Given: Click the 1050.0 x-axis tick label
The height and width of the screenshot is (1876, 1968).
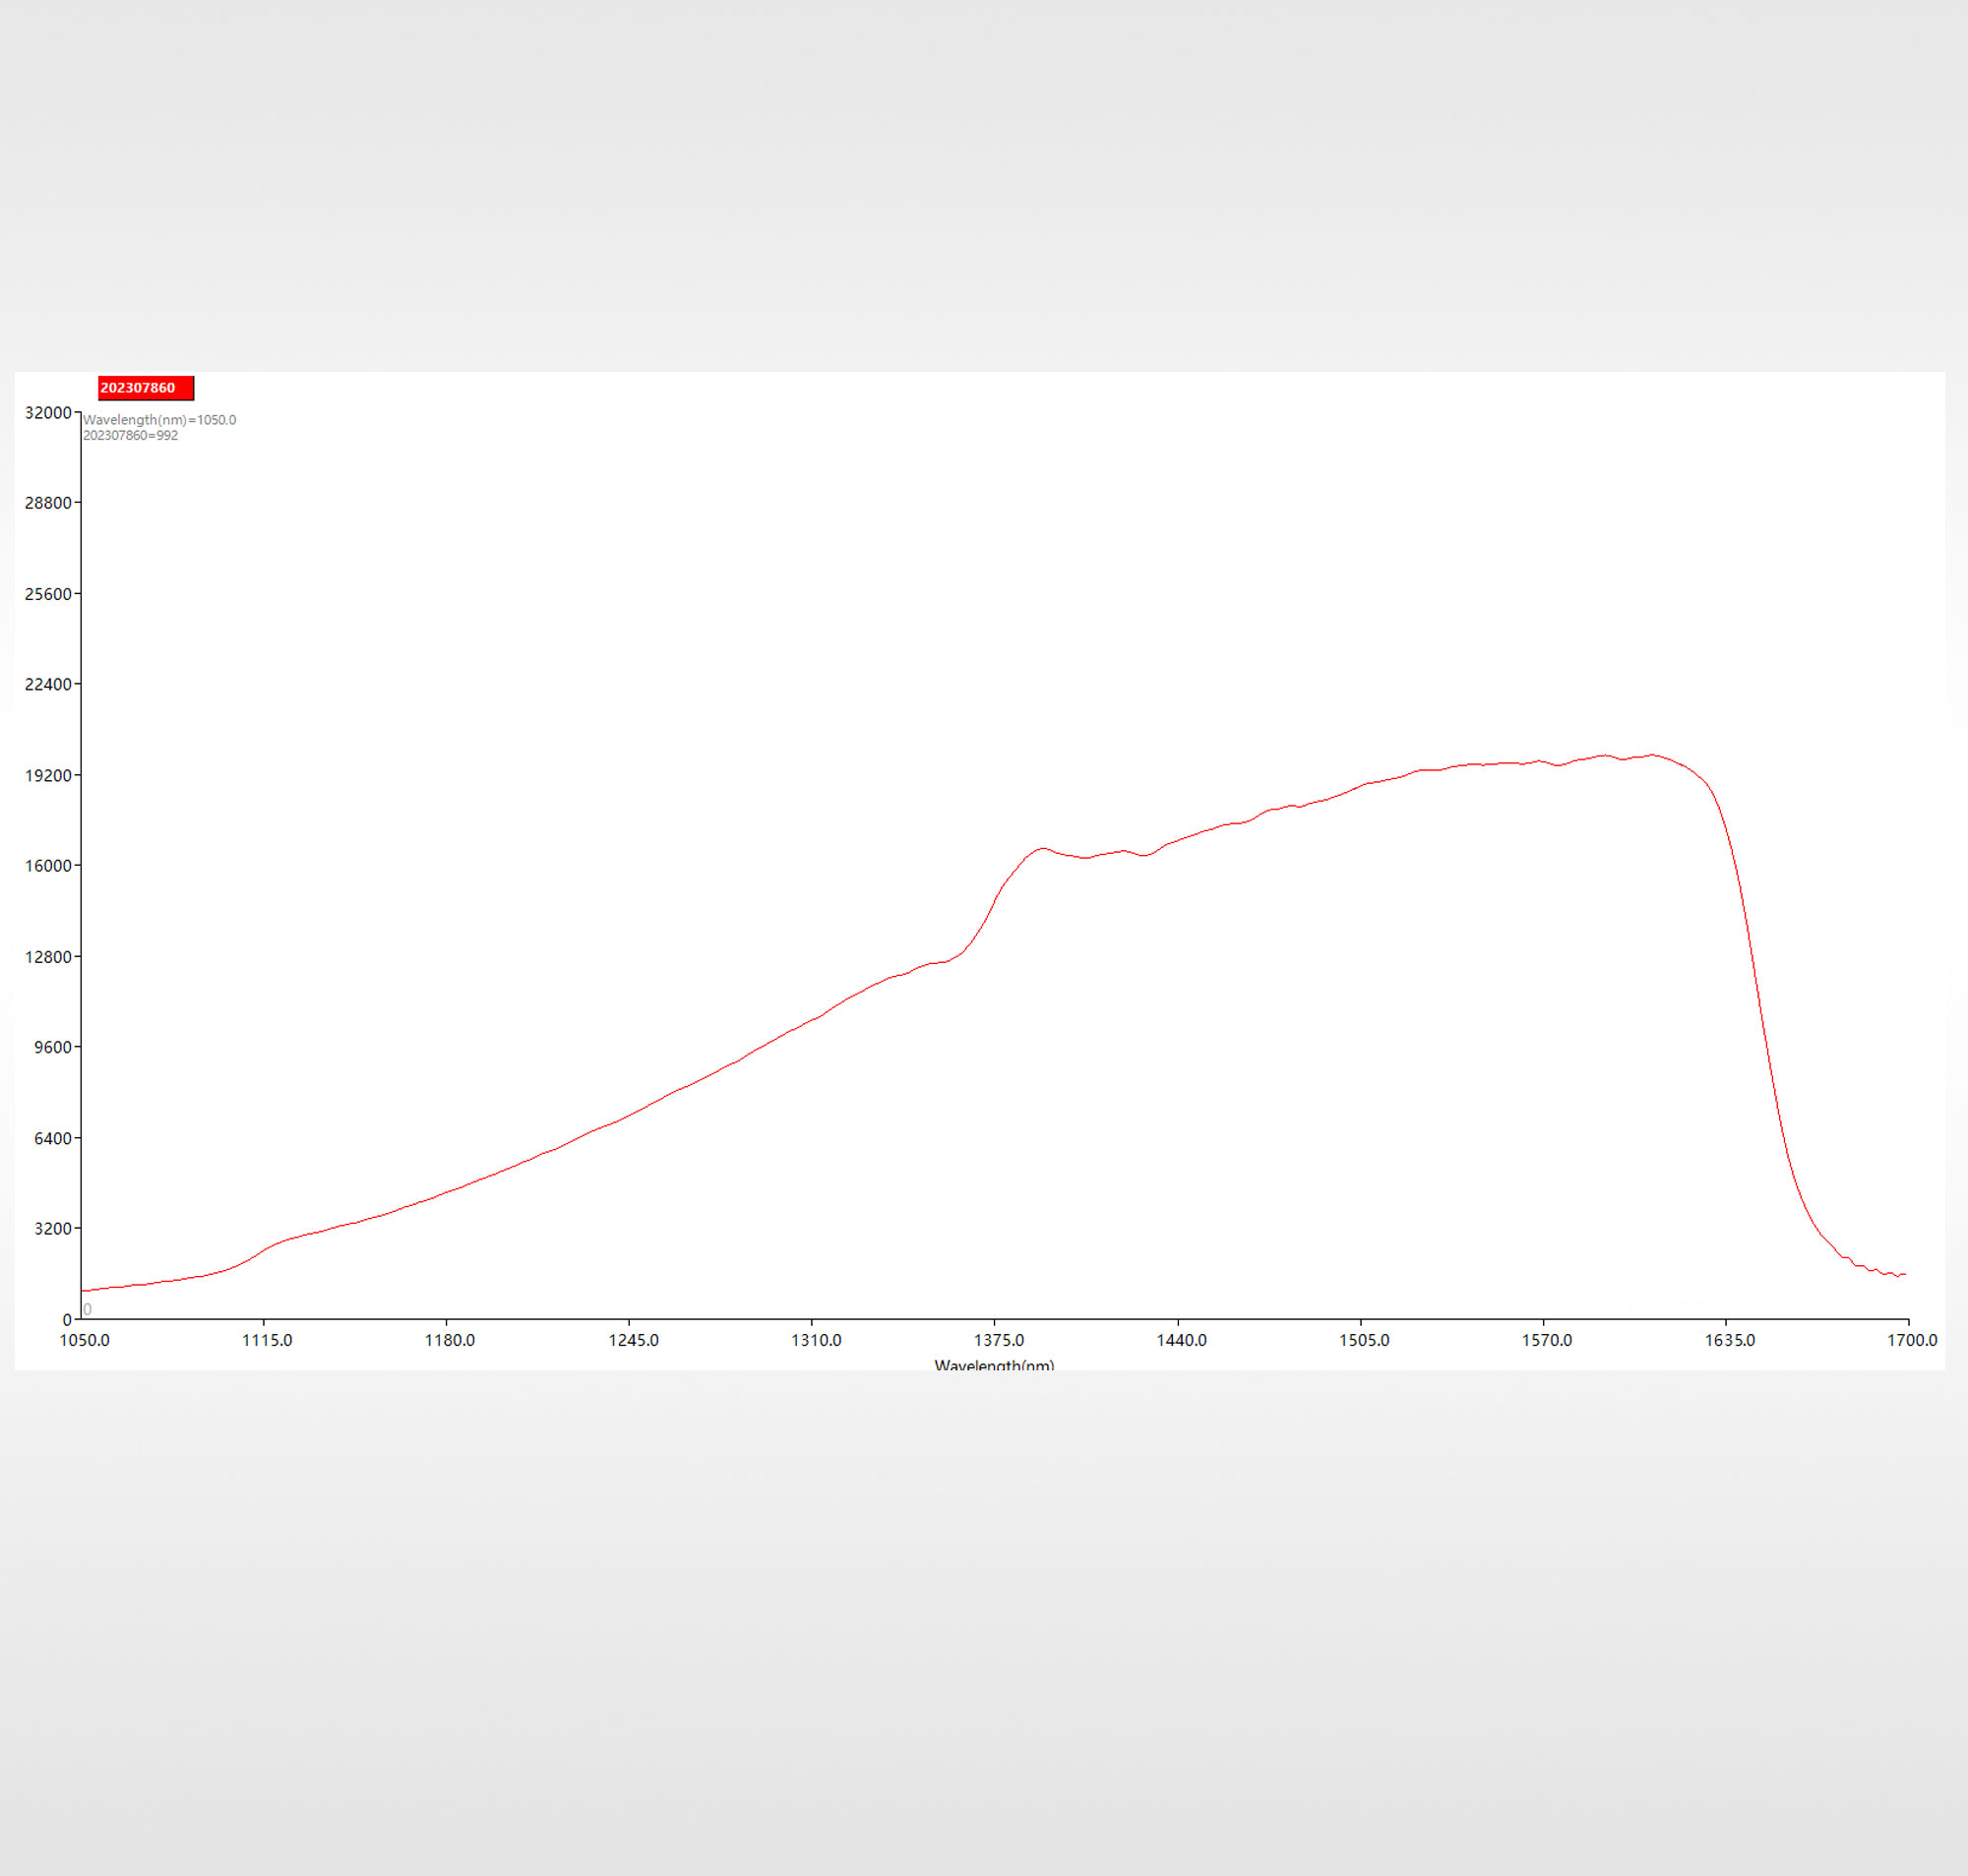Looking at the screenshot, I should click(x=84, y=1340).
